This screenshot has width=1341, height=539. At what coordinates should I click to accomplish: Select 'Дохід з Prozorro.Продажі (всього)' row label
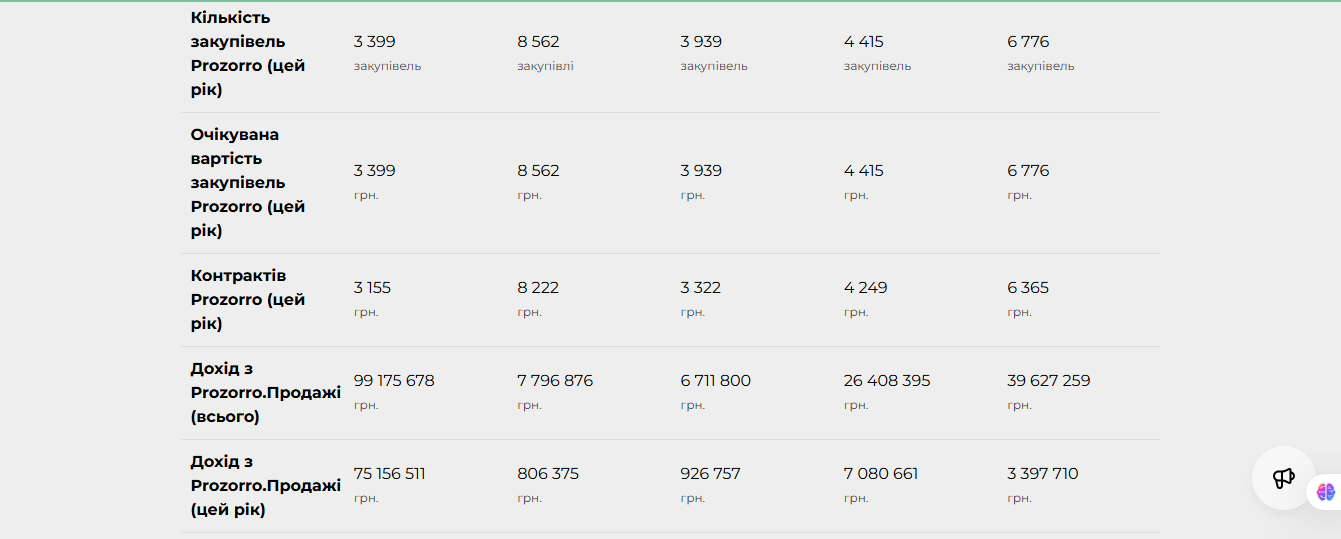point(266,393)
